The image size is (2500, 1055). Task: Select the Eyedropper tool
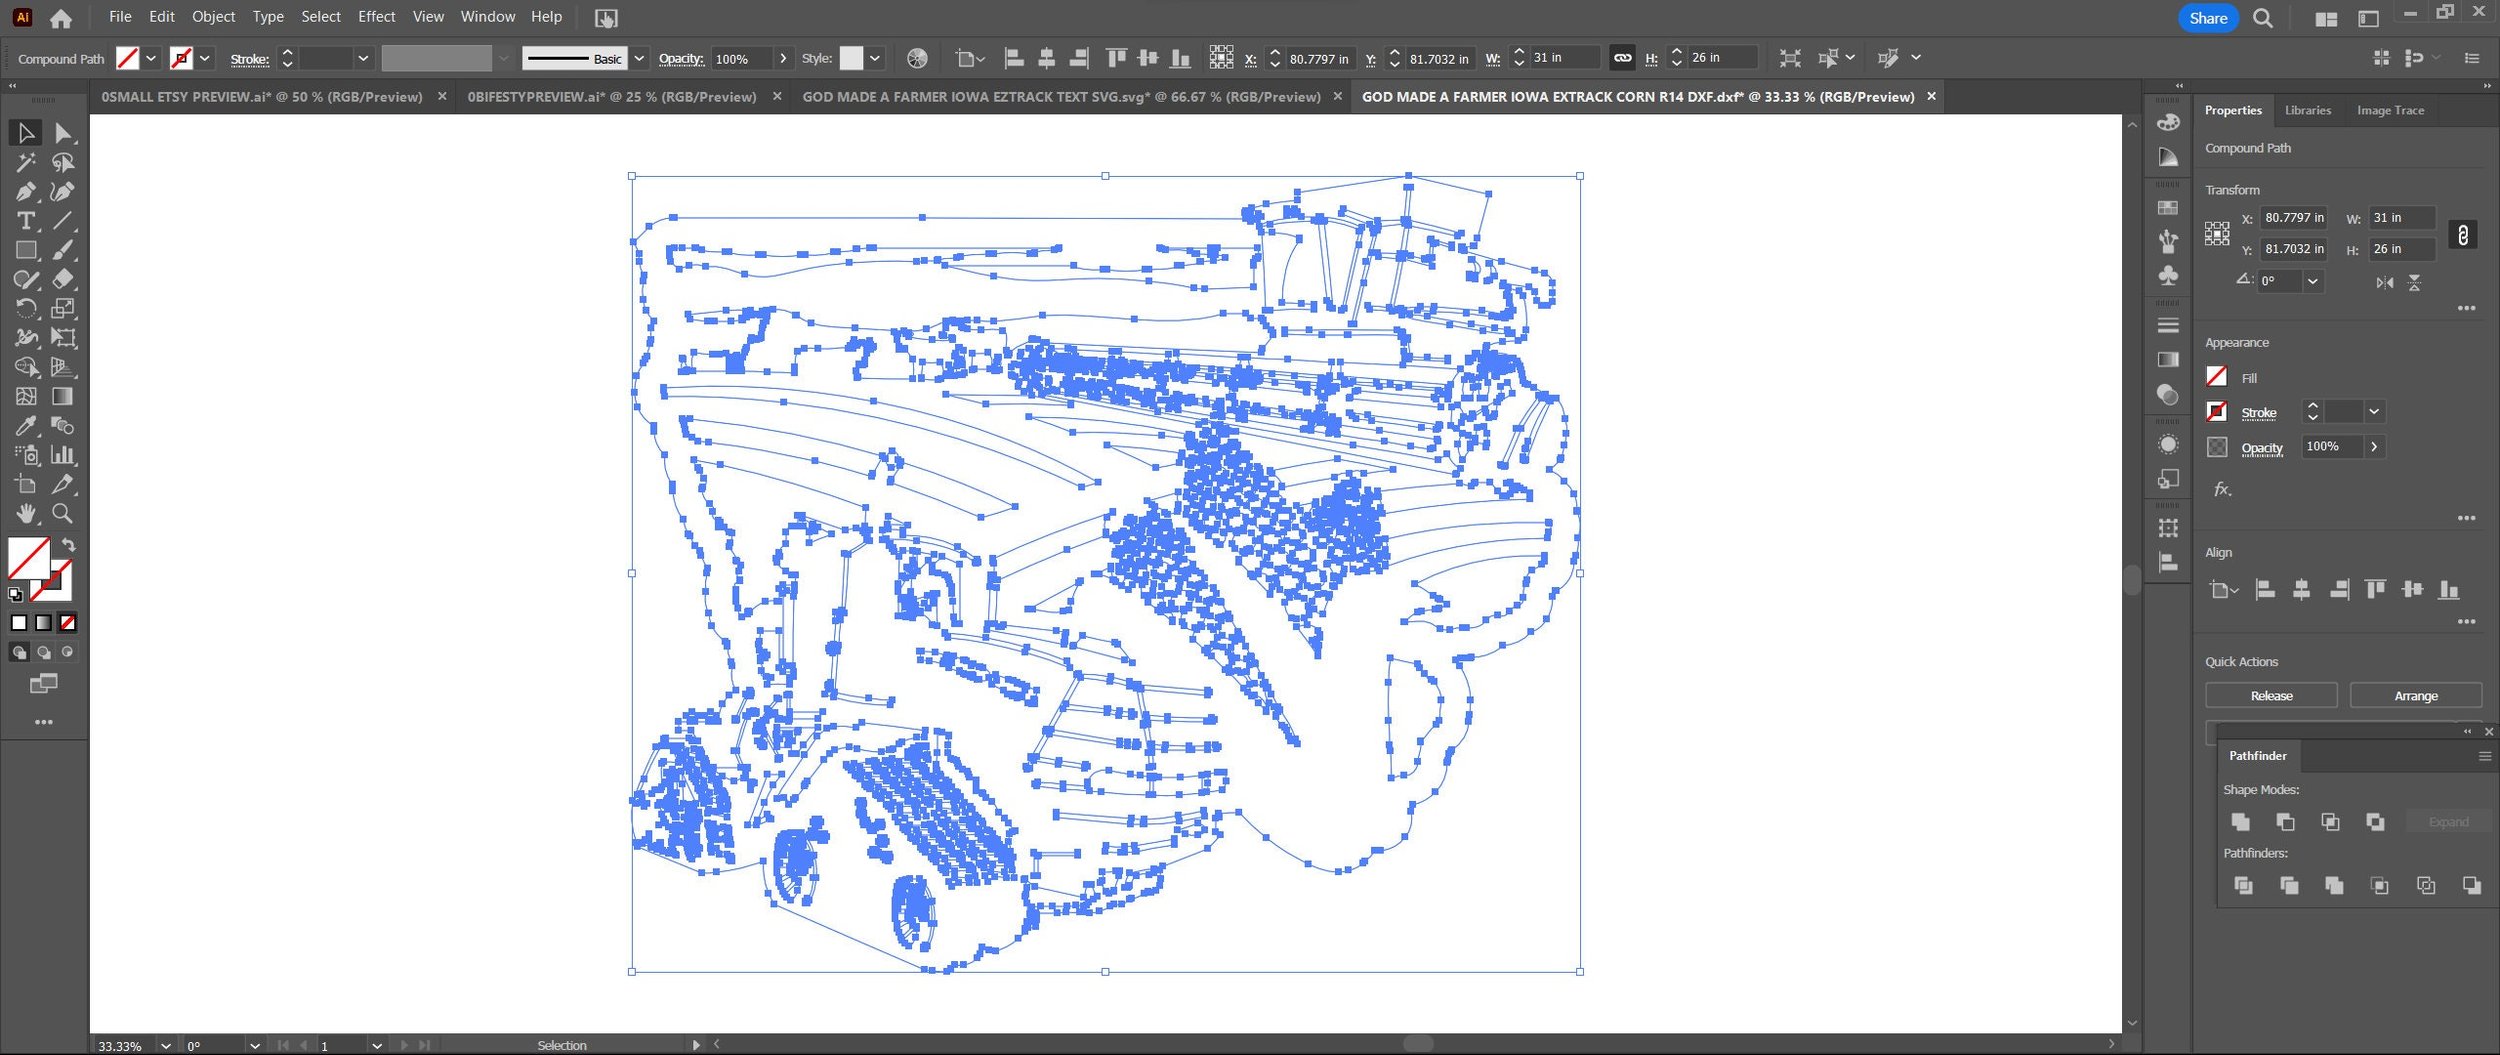(x=26, y=425)
